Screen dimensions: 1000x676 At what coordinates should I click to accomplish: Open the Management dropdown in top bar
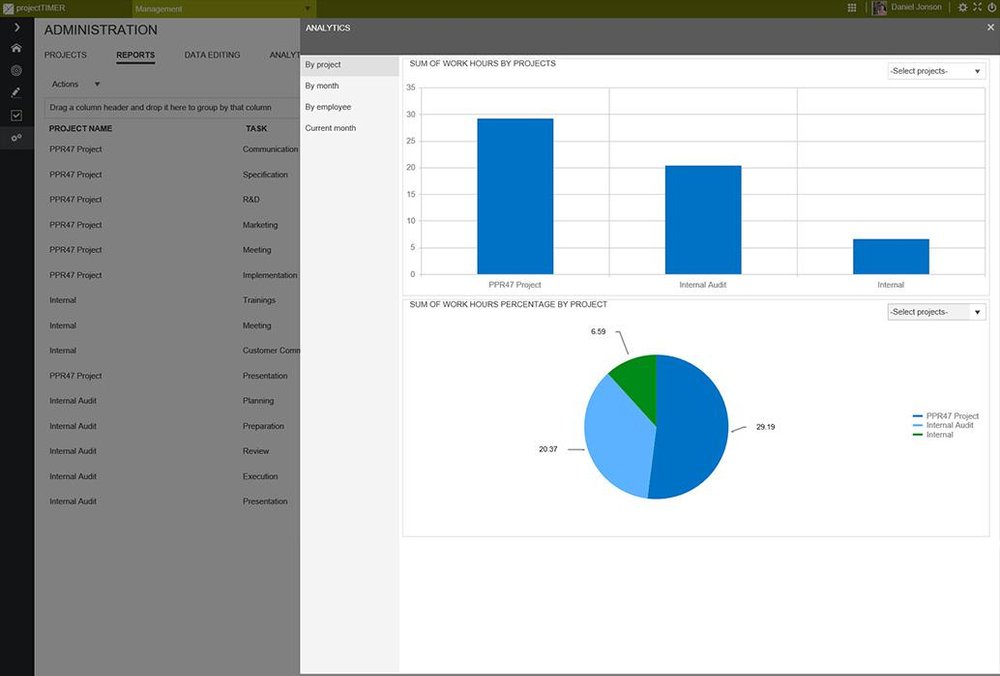(x=223, y=9)
